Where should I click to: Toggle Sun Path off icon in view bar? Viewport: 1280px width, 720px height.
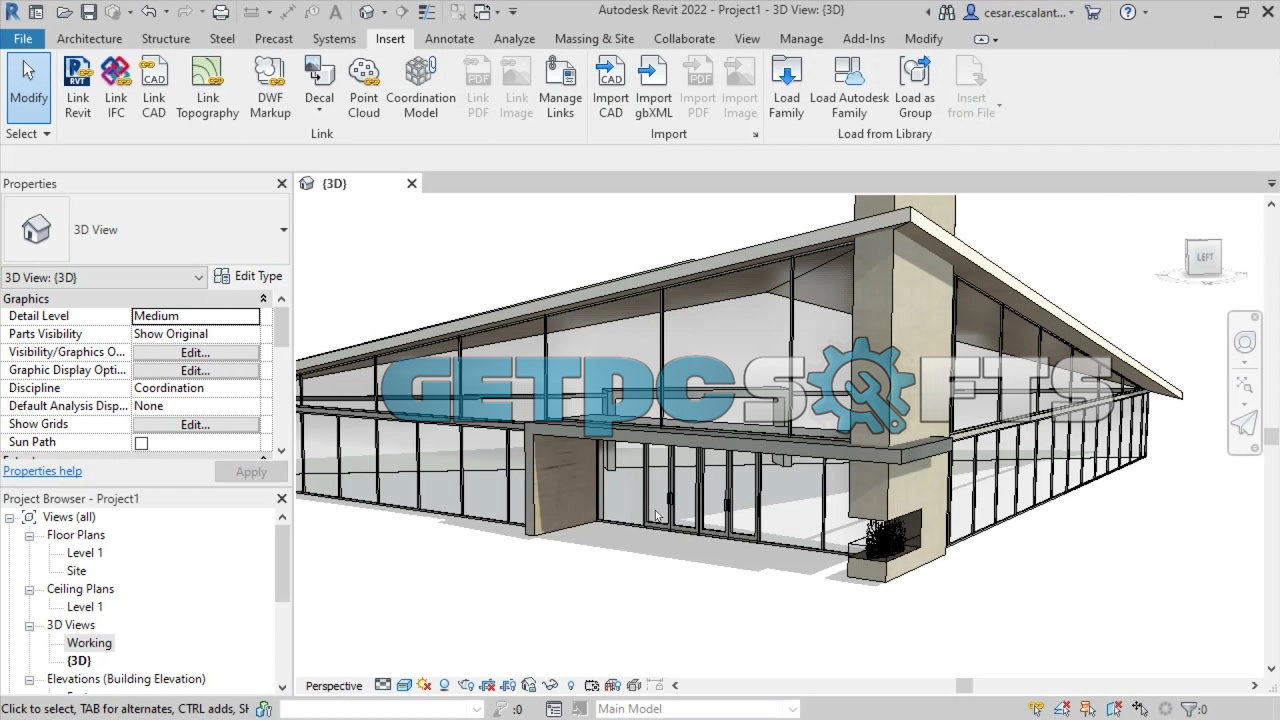(424, 685)
